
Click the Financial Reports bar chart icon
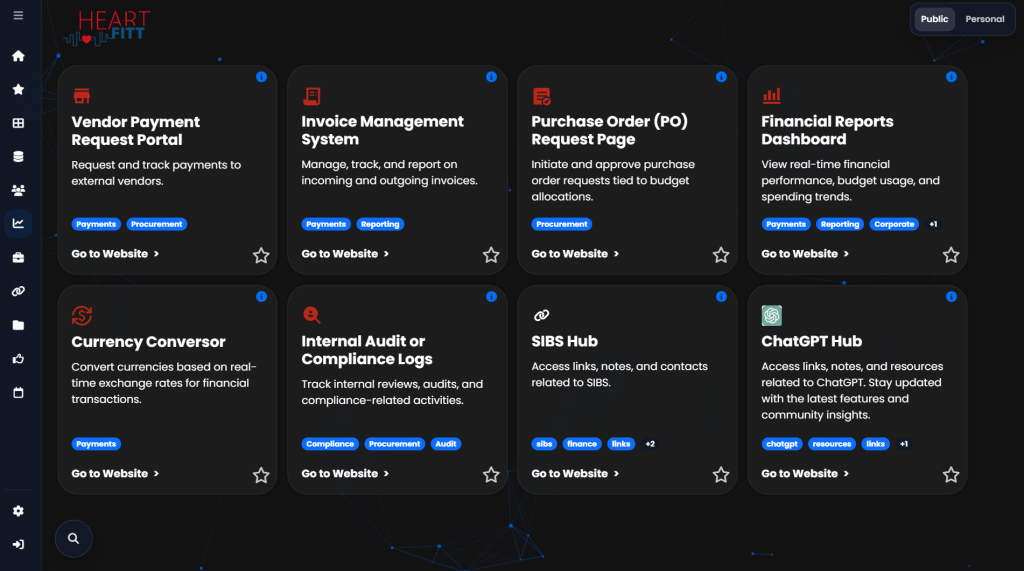pyautogui.click(x=771, y=96)
